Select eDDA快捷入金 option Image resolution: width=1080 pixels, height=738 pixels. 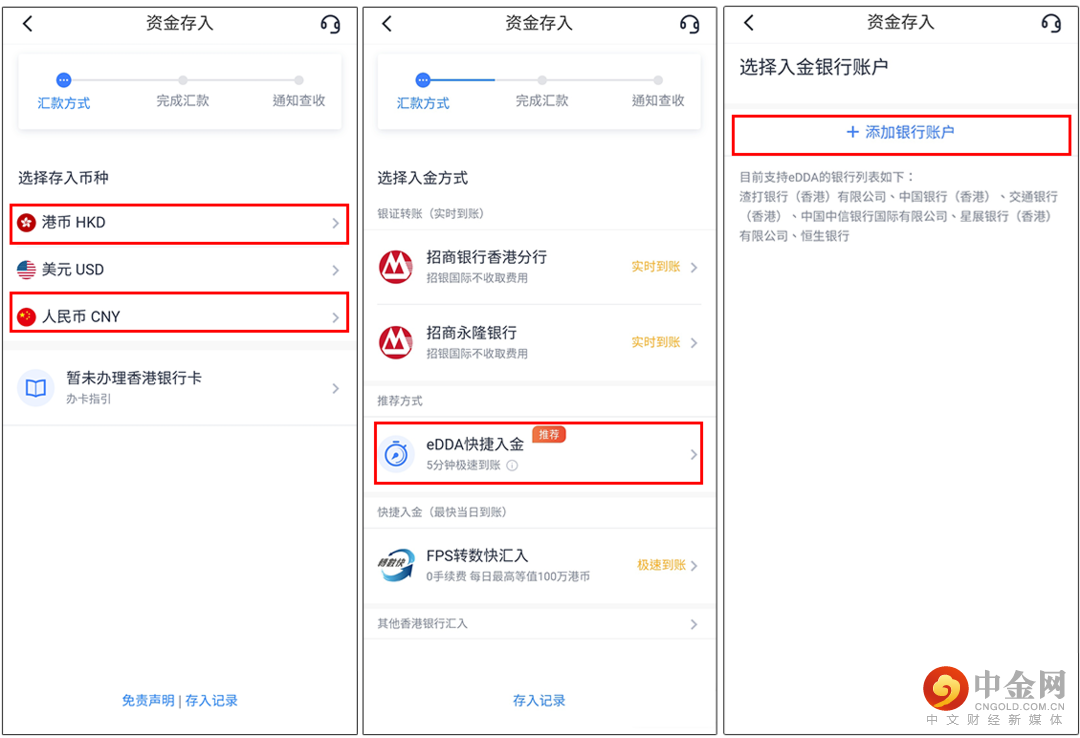539,453
